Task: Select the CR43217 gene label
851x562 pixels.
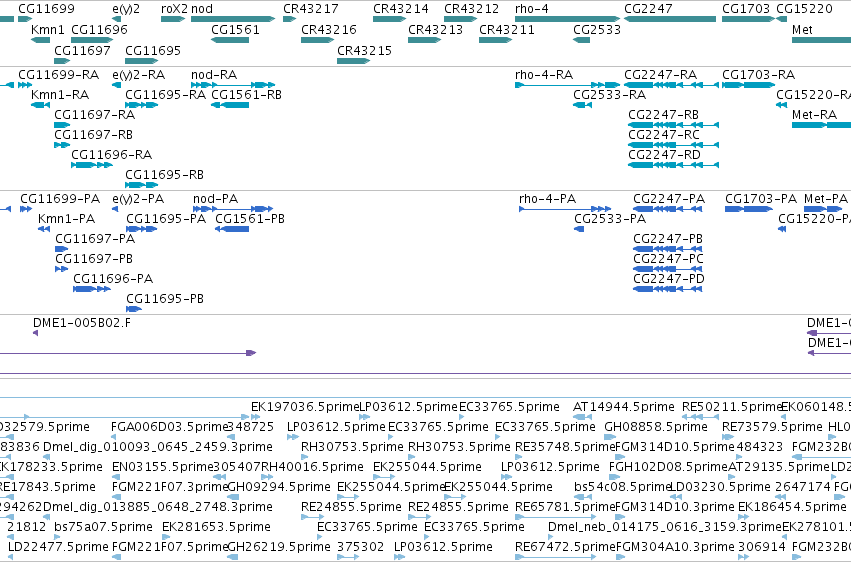Action: coord(310,9)
